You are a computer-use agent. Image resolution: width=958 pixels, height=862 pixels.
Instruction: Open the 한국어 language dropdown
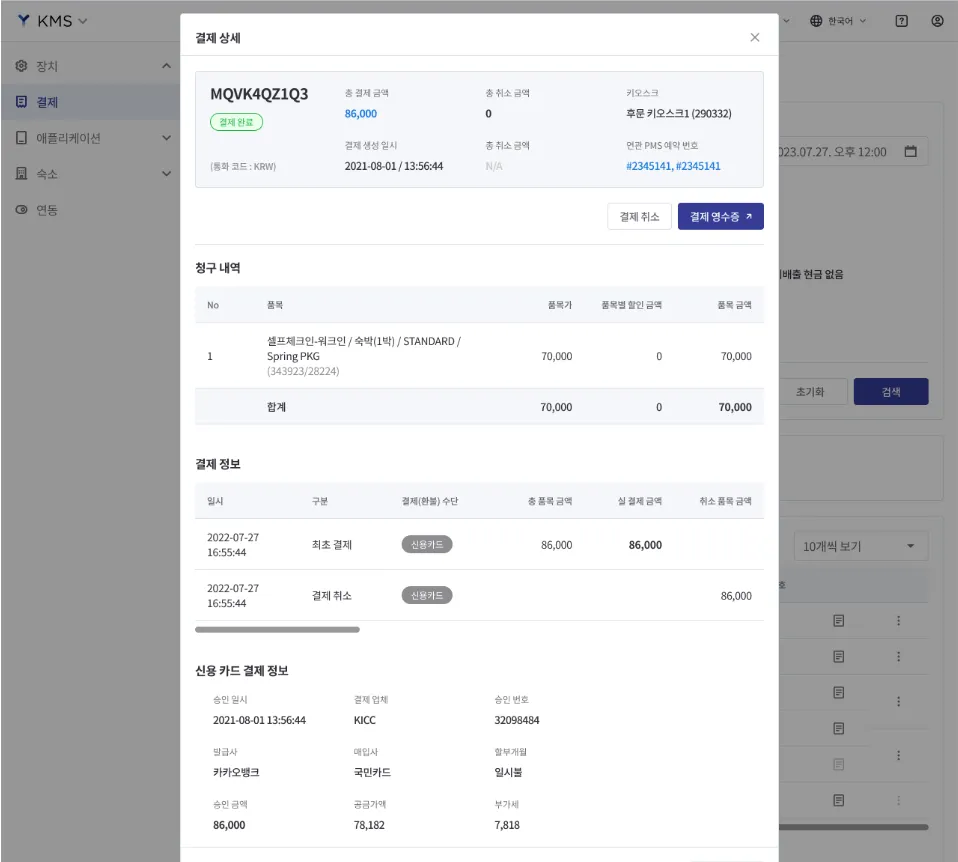coord(847,21)
